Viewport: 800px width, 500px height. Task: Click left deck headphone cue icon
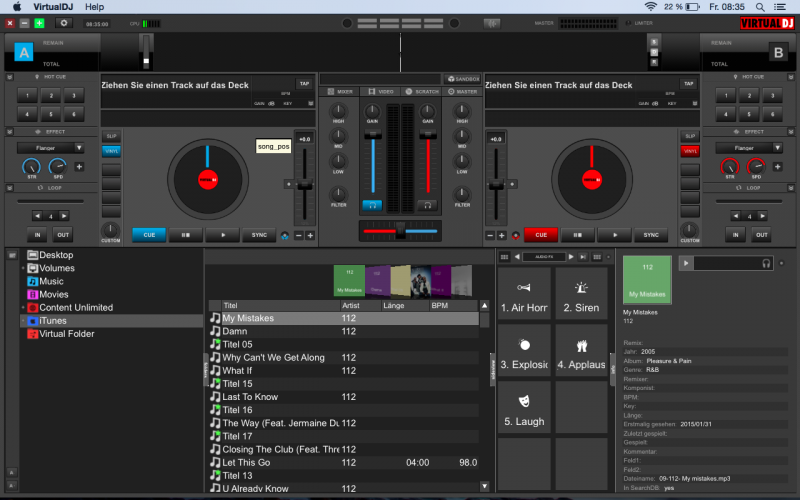click(371, 205)
